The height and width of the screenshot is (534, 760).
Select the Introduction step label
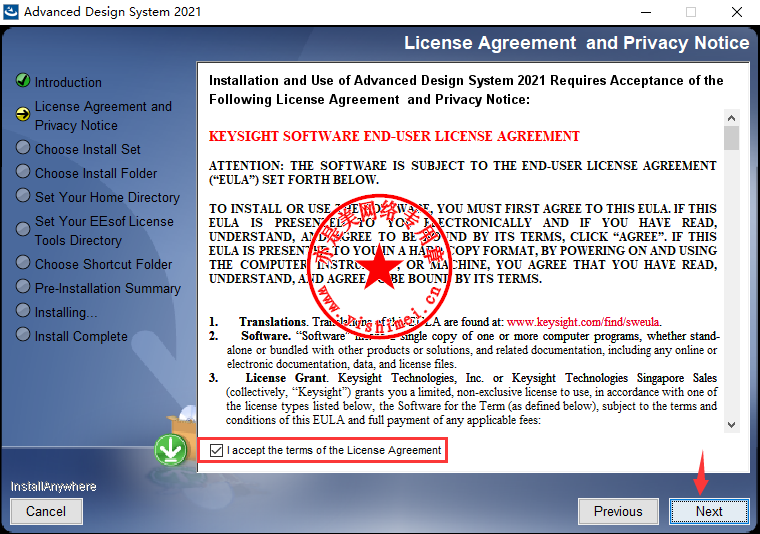pos(68,82)
